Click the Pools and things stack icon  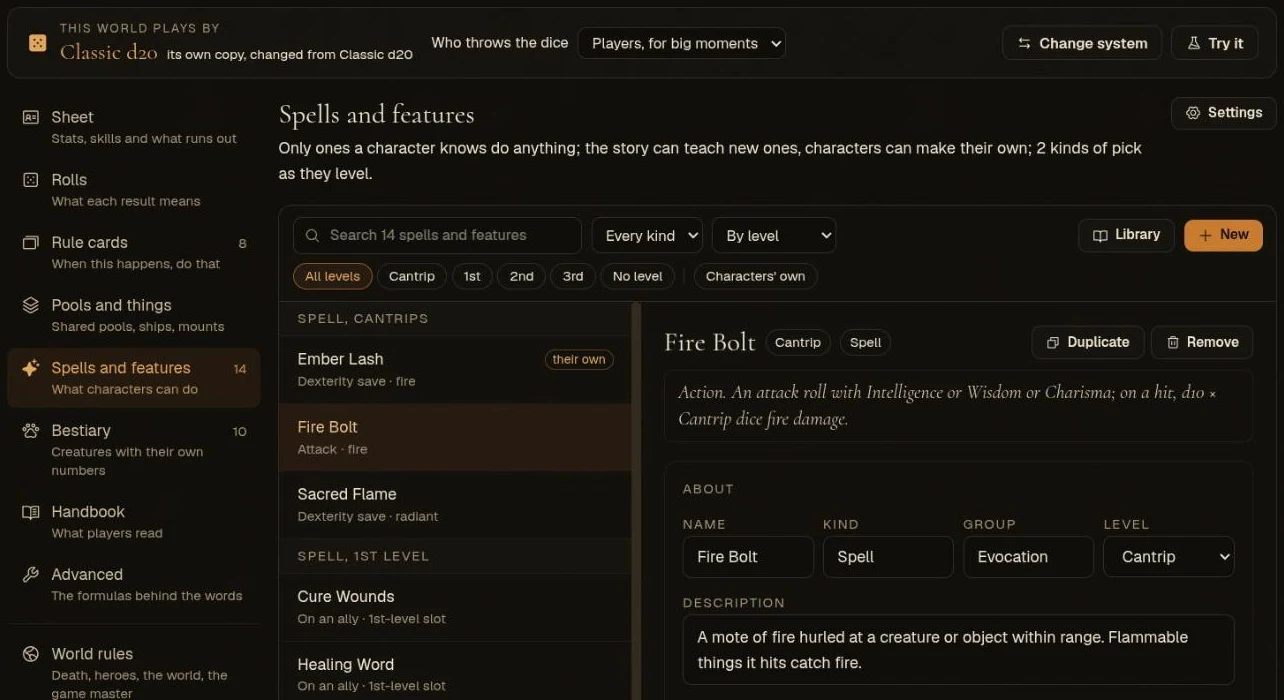(x=31, y=305)
